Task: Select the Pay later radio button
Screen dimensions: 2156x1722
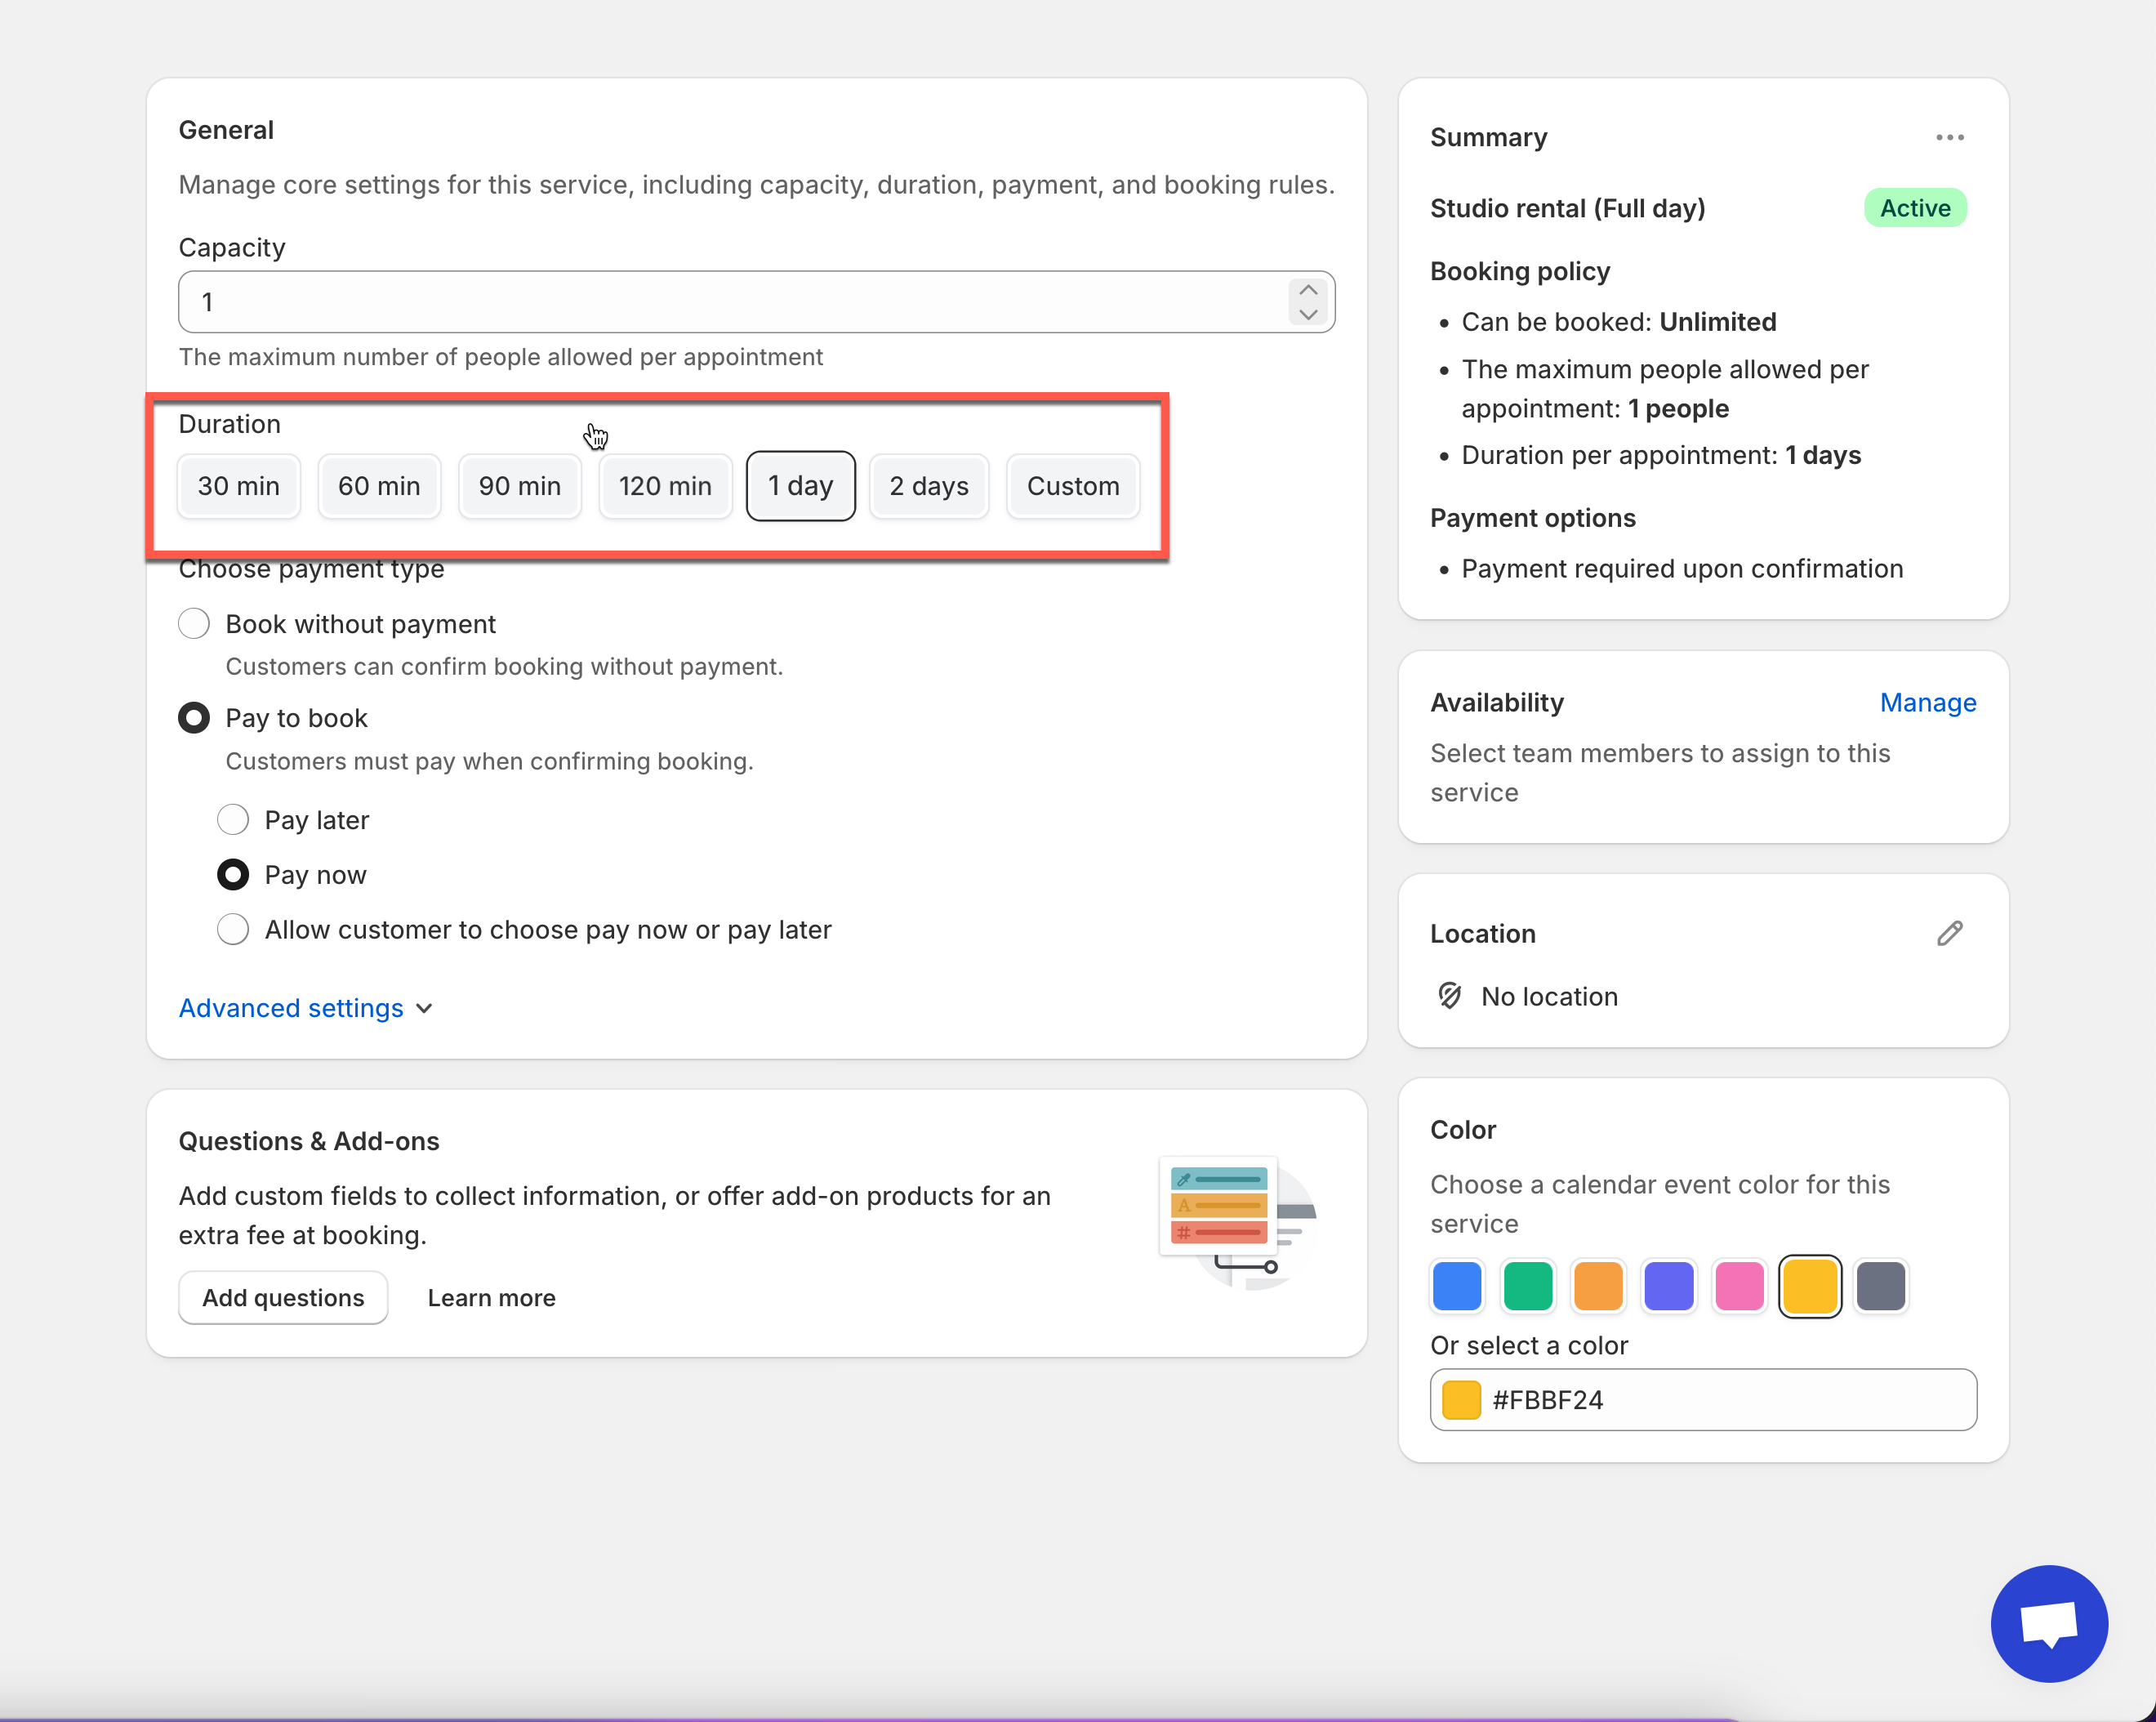Action: pyautogui.click(x=233, y=820)
